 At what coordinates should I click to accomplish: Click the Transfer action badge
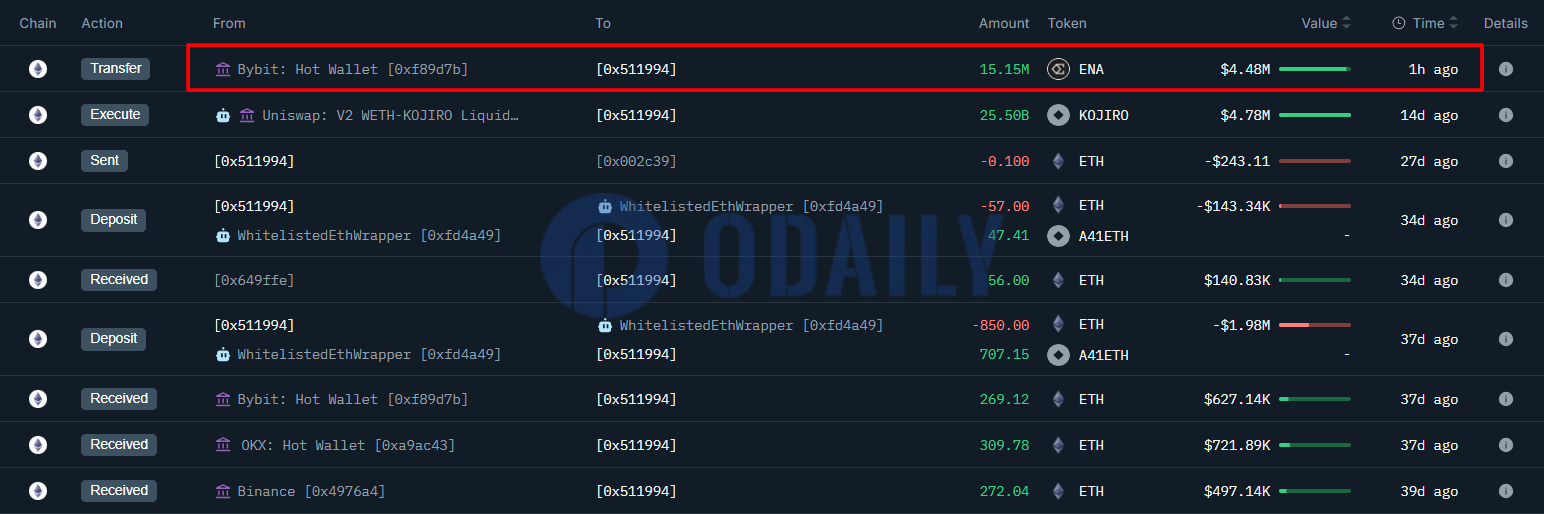pos(116,68)
